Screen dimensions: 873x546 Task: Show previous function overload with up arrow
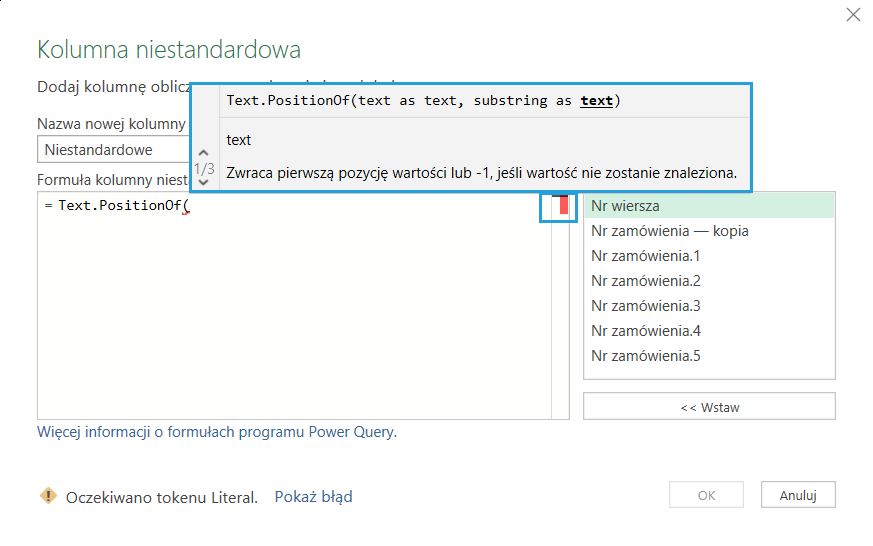204,154
